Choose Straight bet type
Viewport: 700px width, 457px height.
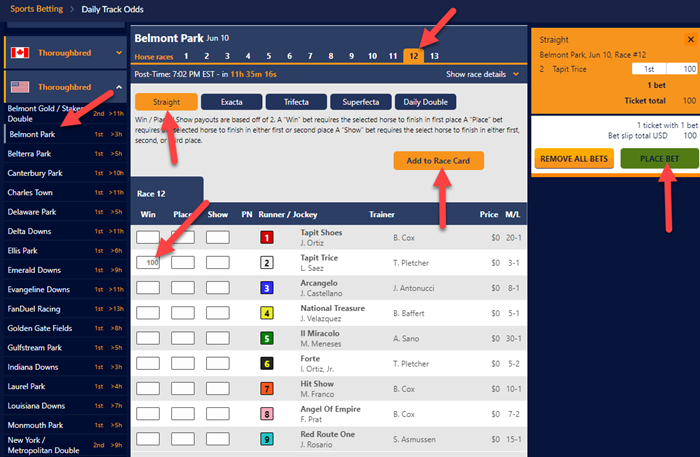pyautogui.click(x=166, y=102)
